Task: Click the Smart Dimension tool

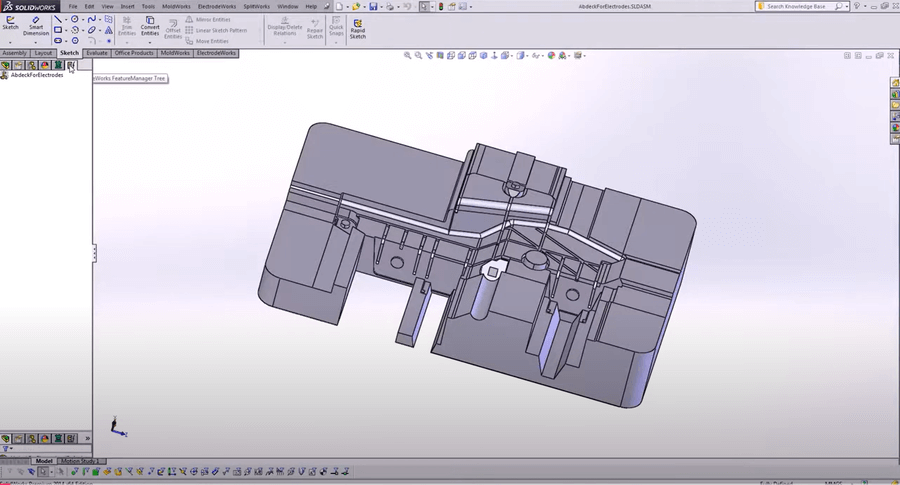Action: pos(36,24)
